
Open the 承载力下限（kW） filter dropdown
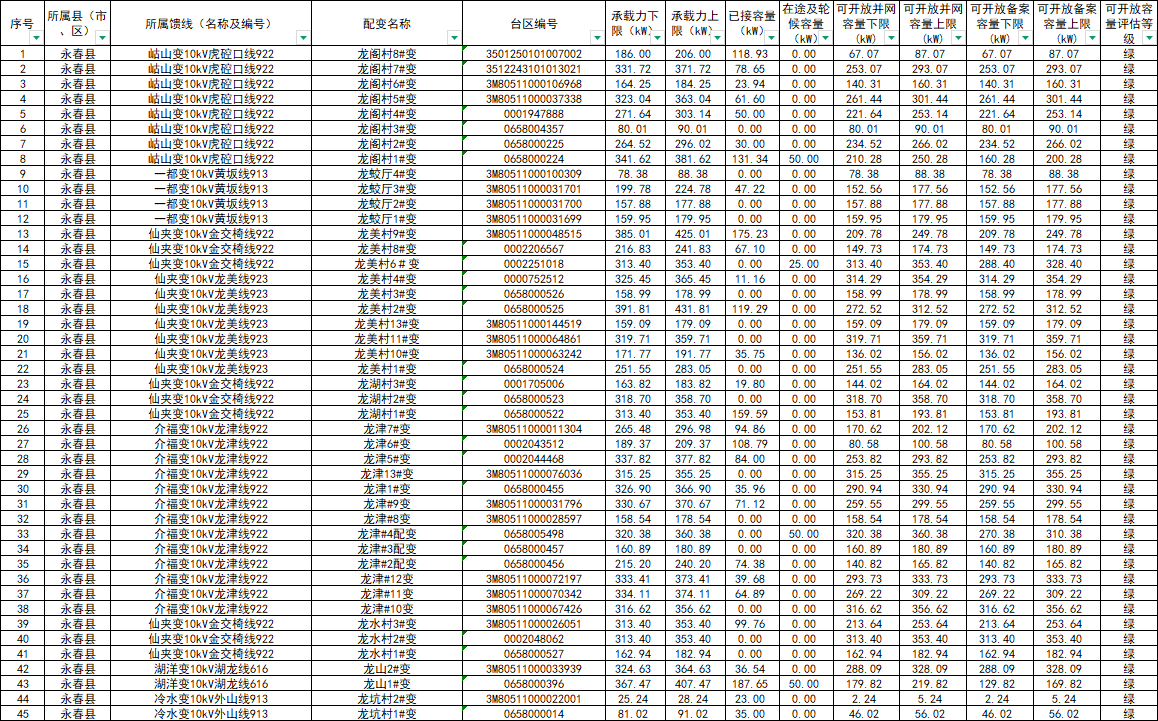657,38
